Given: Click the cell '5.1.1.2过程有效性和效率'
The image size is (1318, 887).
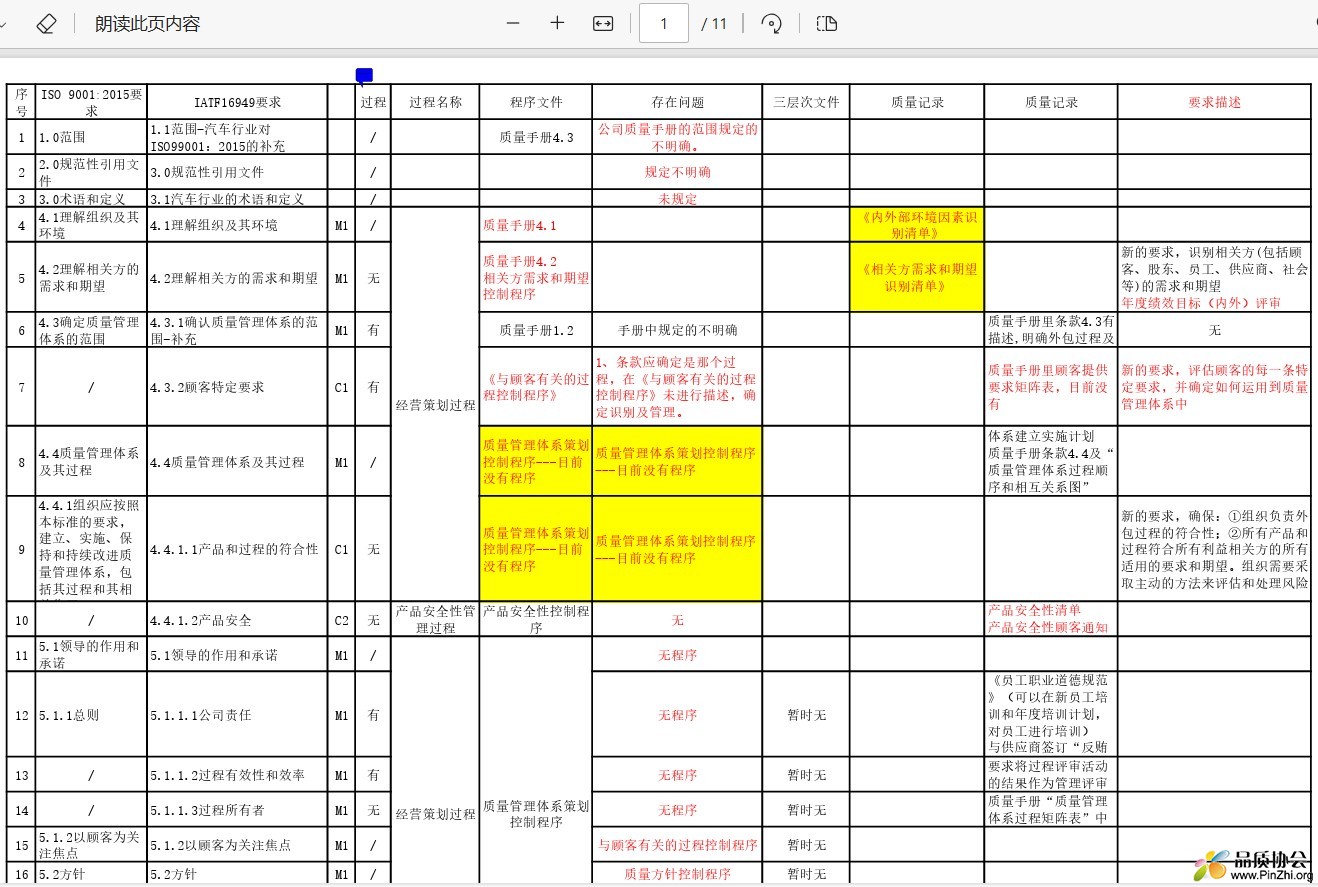Looking at the screenshot, I should [x=237, y=775].
